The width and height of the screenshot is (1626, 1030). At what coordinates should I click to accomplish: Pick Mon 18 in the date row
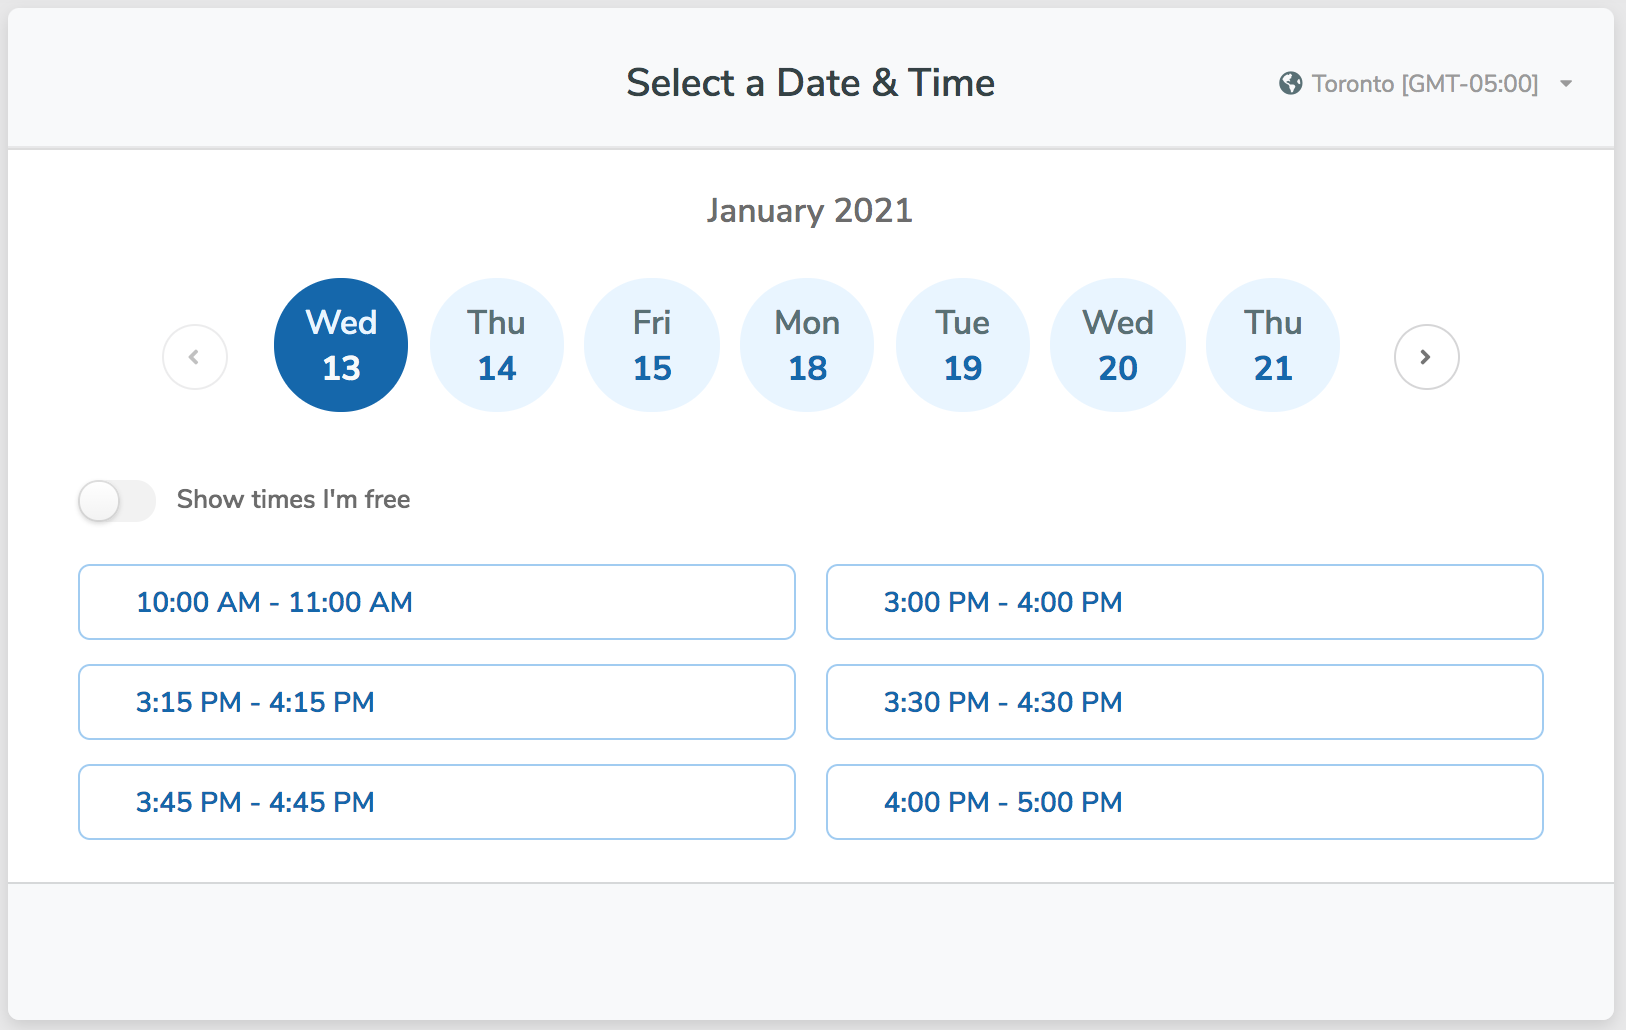coord(807,345)
